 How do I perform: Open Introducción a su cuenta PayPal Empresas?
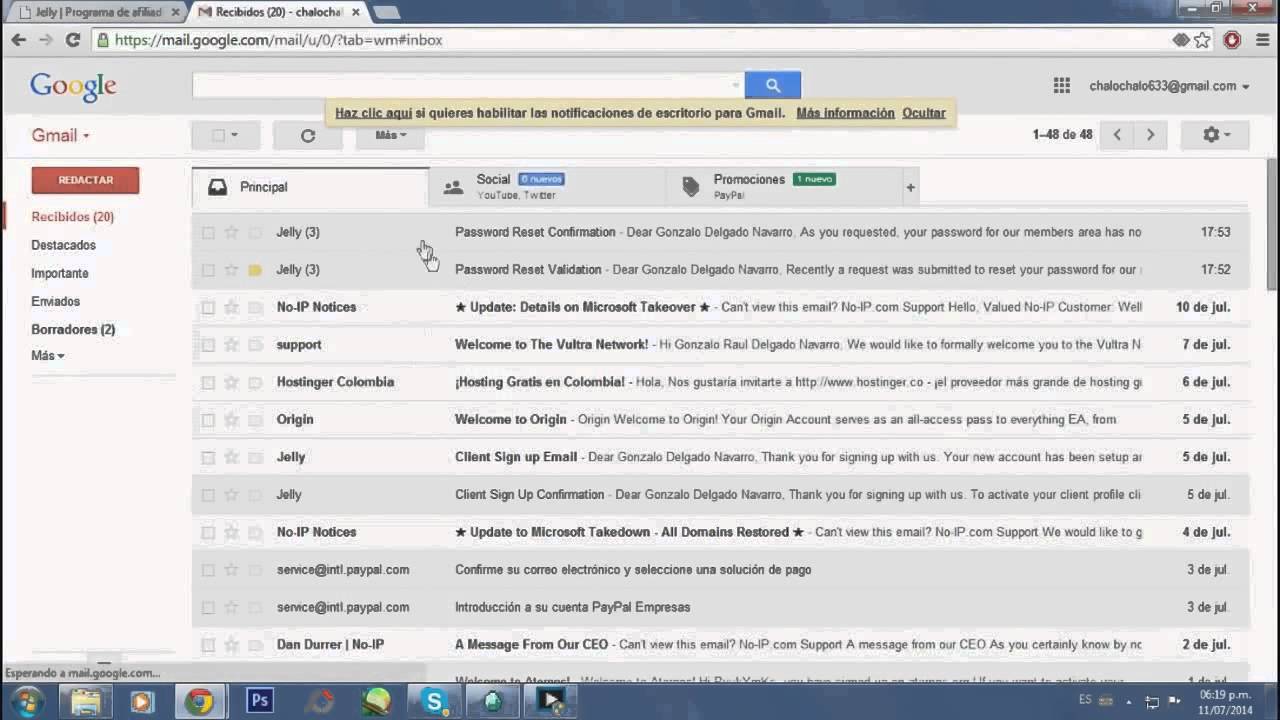click(x=720, y=607)
